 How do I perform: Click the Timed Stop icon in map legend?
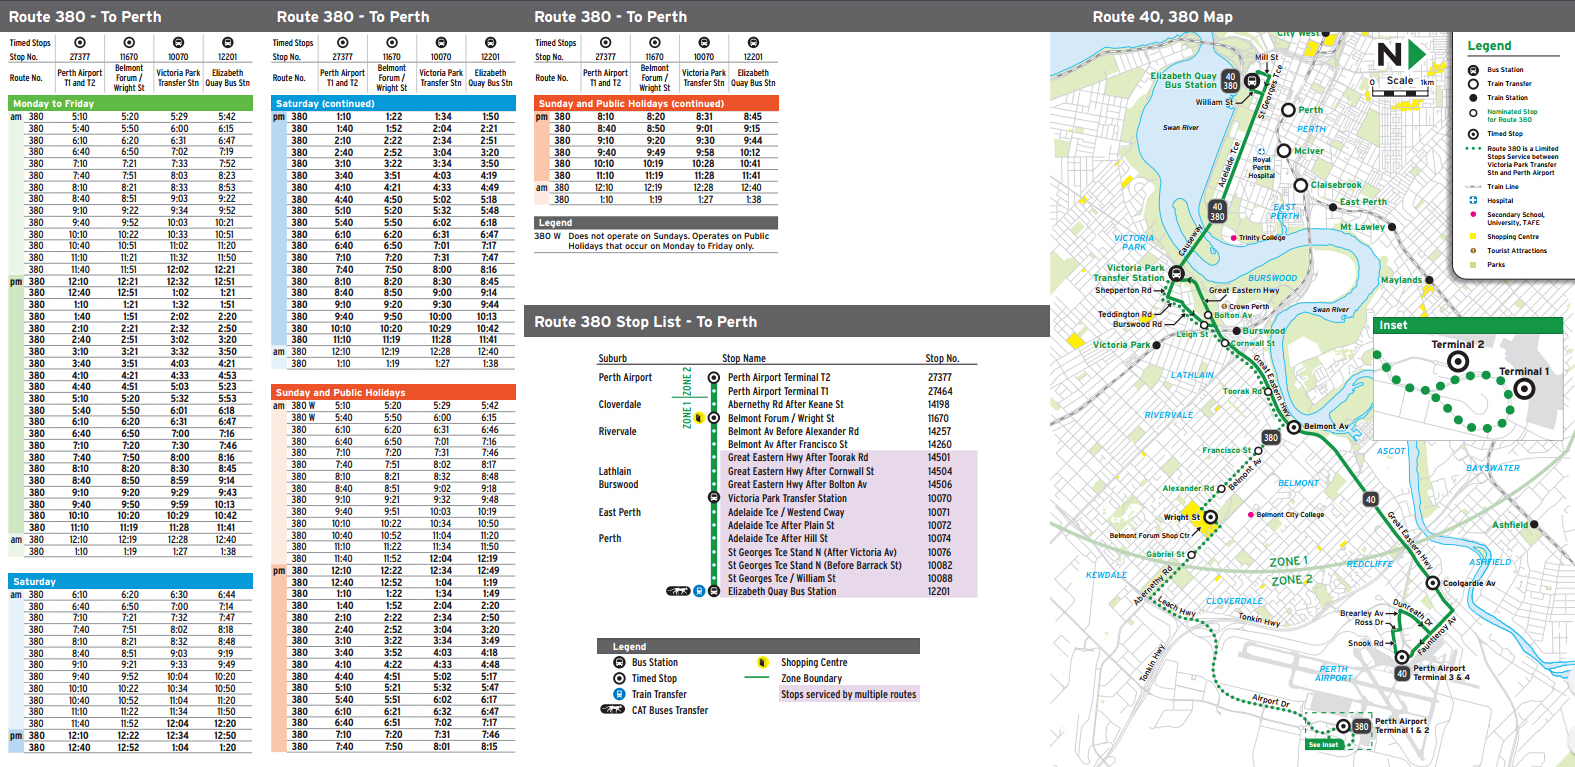point(1473,134)
